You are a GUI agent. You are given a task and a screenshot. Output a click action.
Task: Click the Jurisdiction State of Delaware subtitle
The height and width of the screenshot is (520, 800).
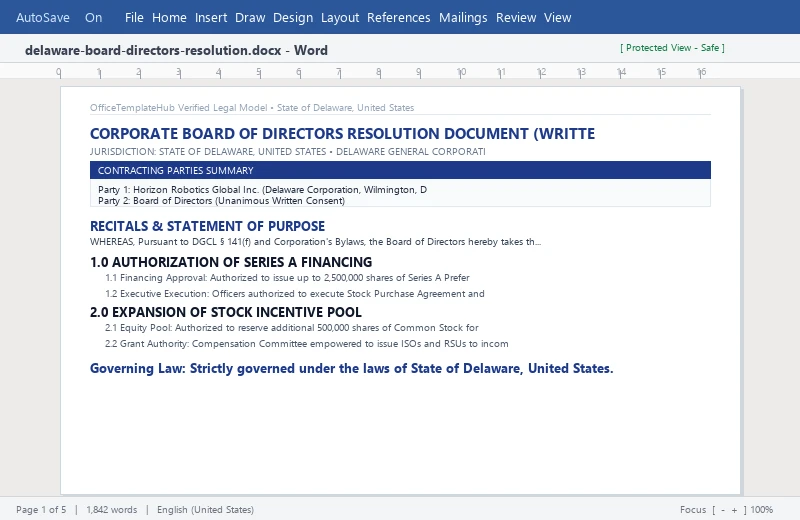point(288,152)
